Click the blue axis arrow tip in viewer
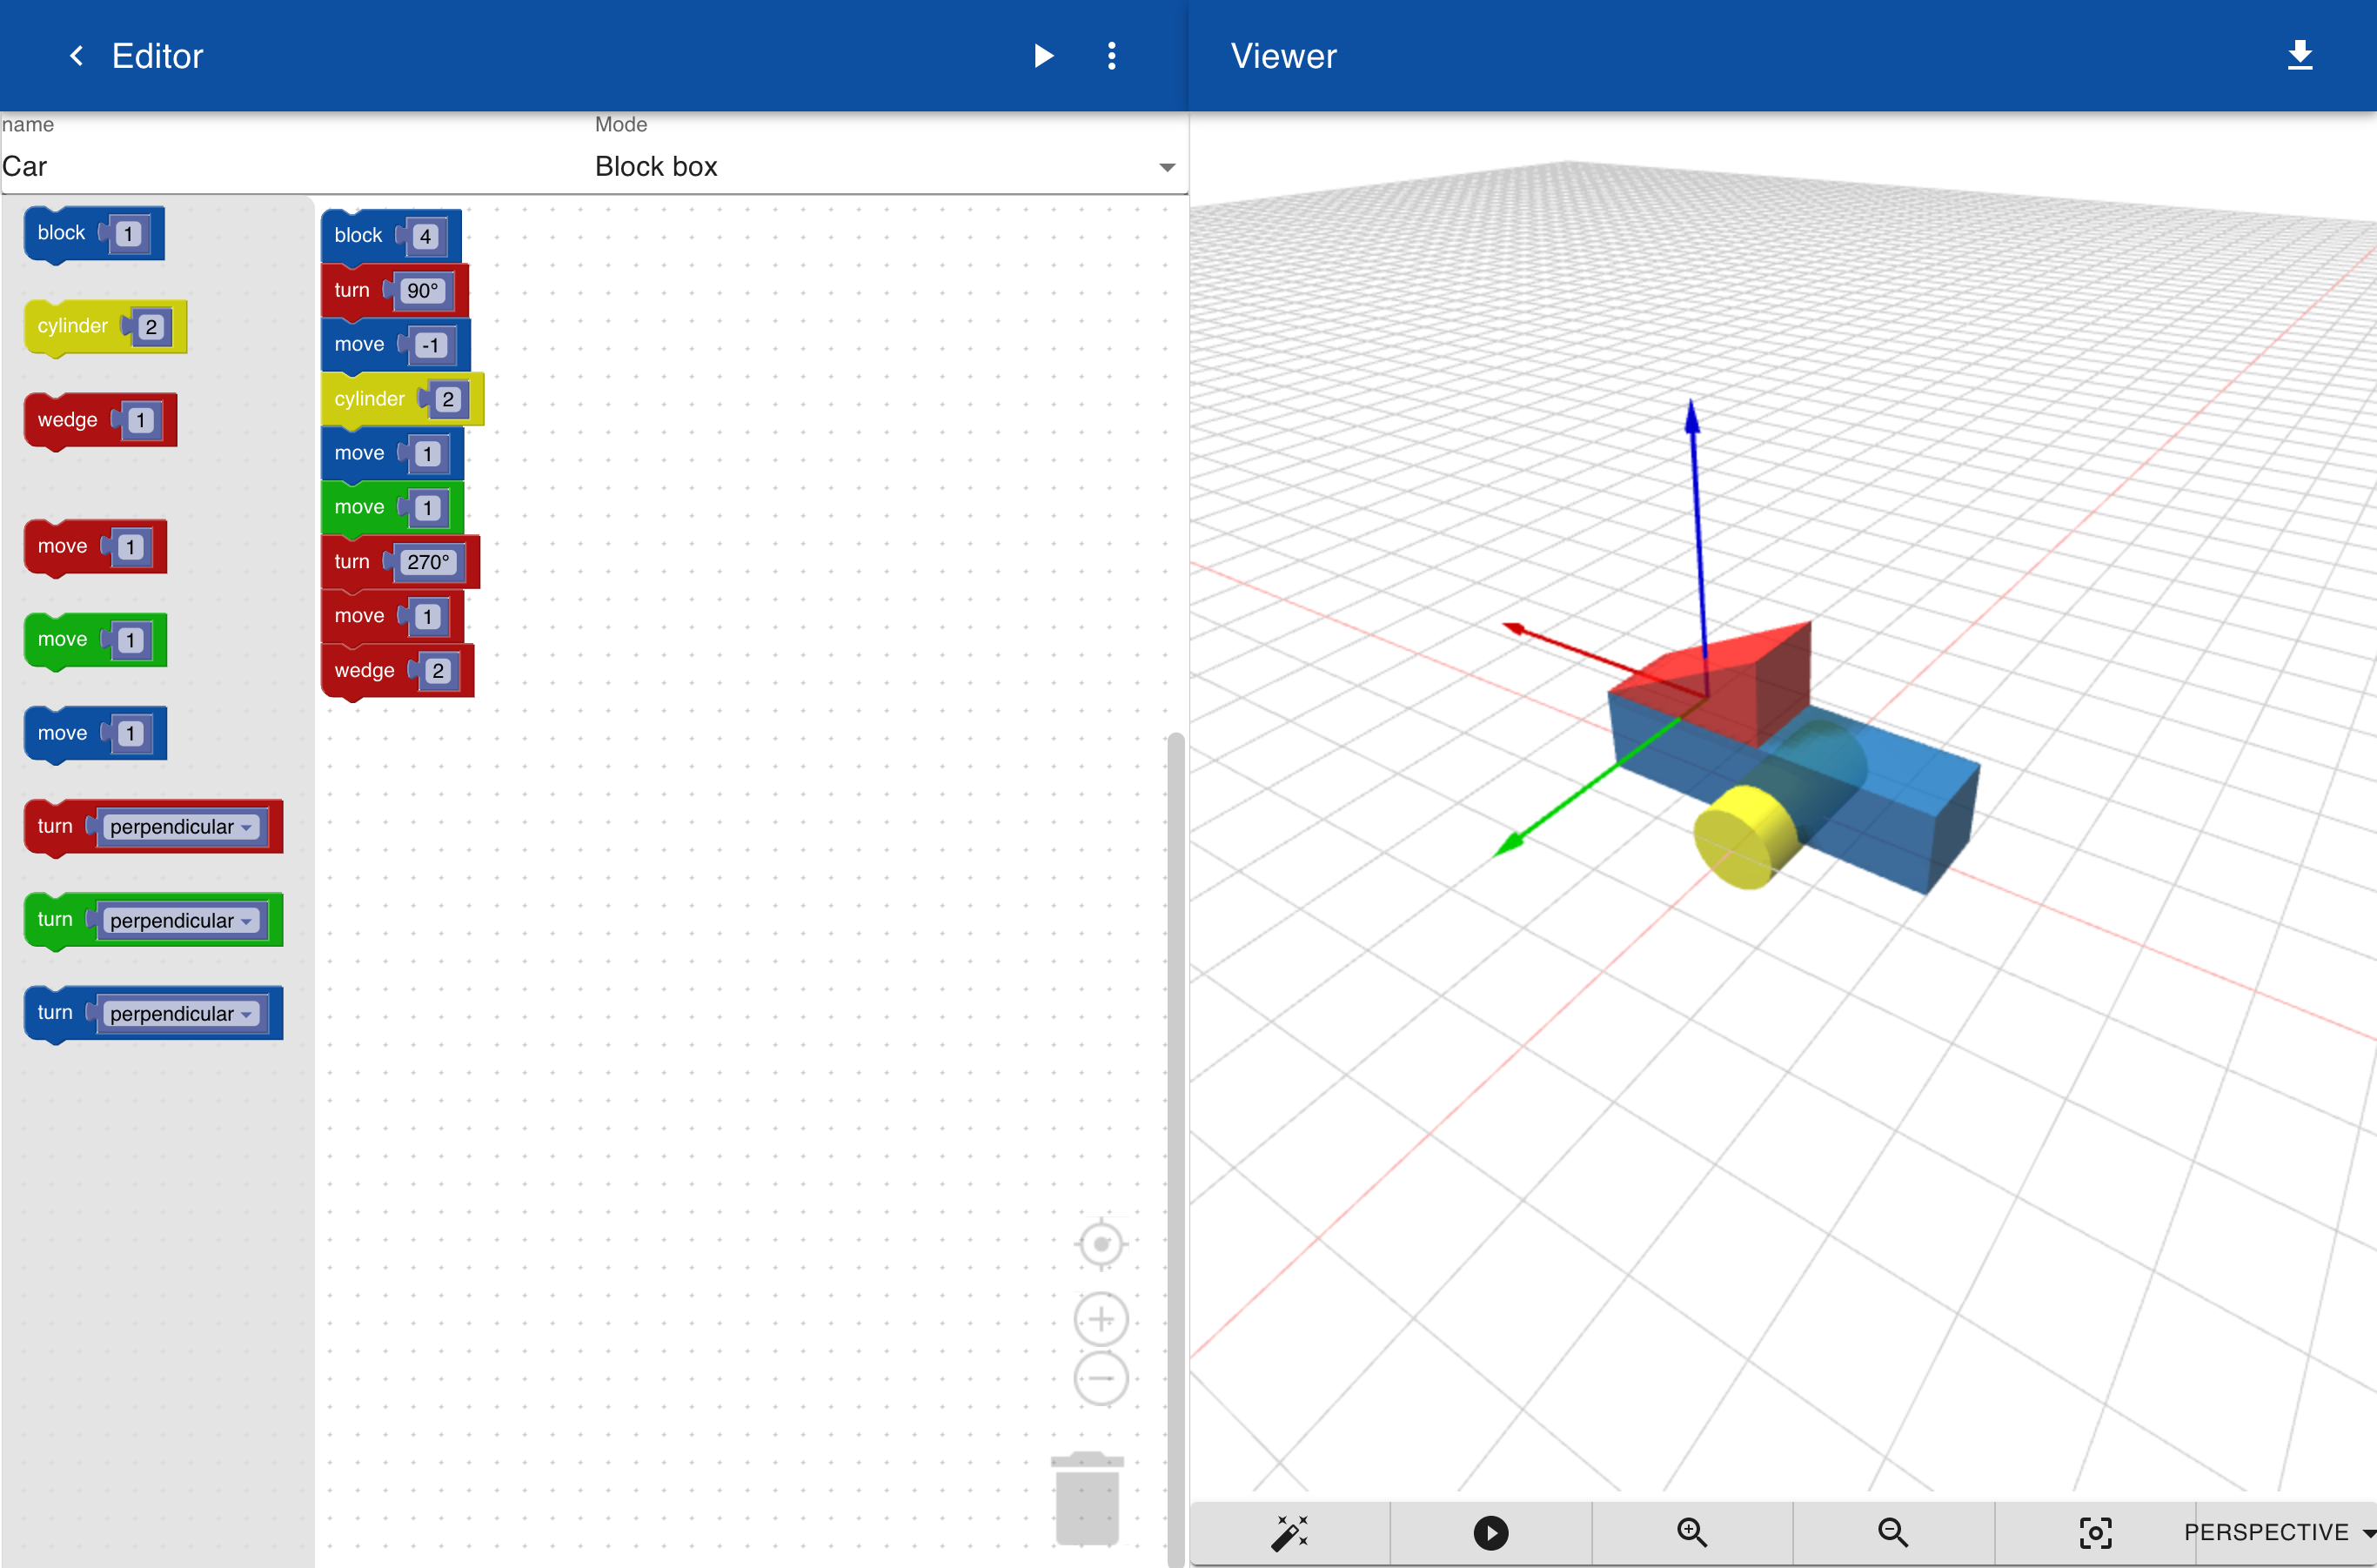Screen dimensions: 2377x1568 pos(1692,415)
